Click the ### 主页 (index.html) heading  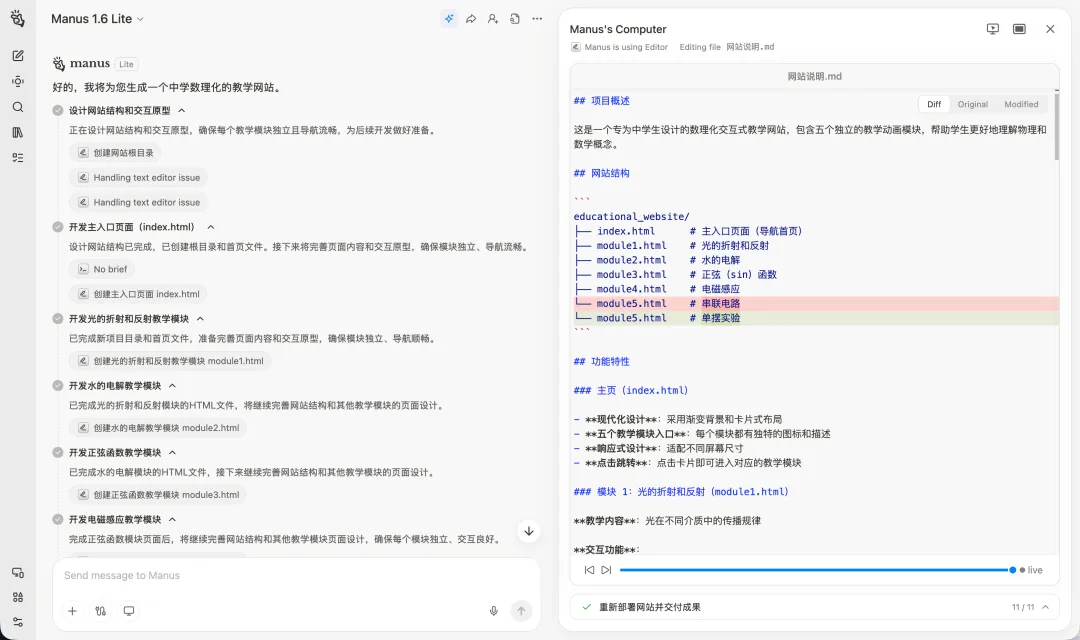pyautogui.click(x=631, y=390)
